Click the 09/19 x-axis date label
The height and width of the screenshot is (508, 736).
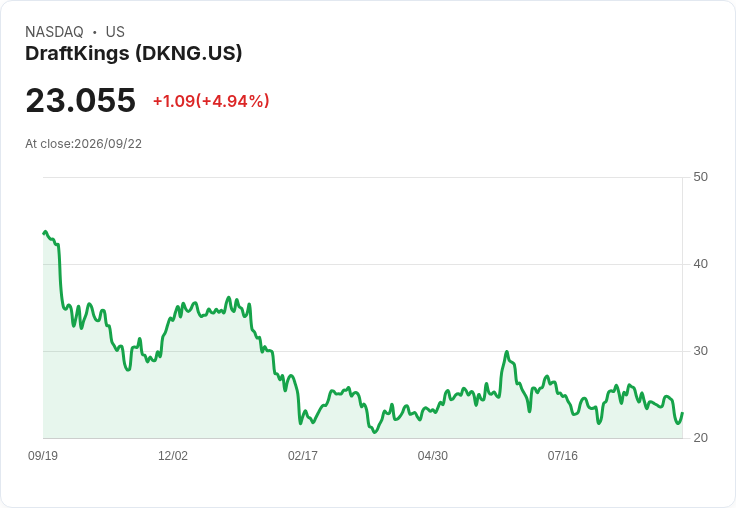43,456
